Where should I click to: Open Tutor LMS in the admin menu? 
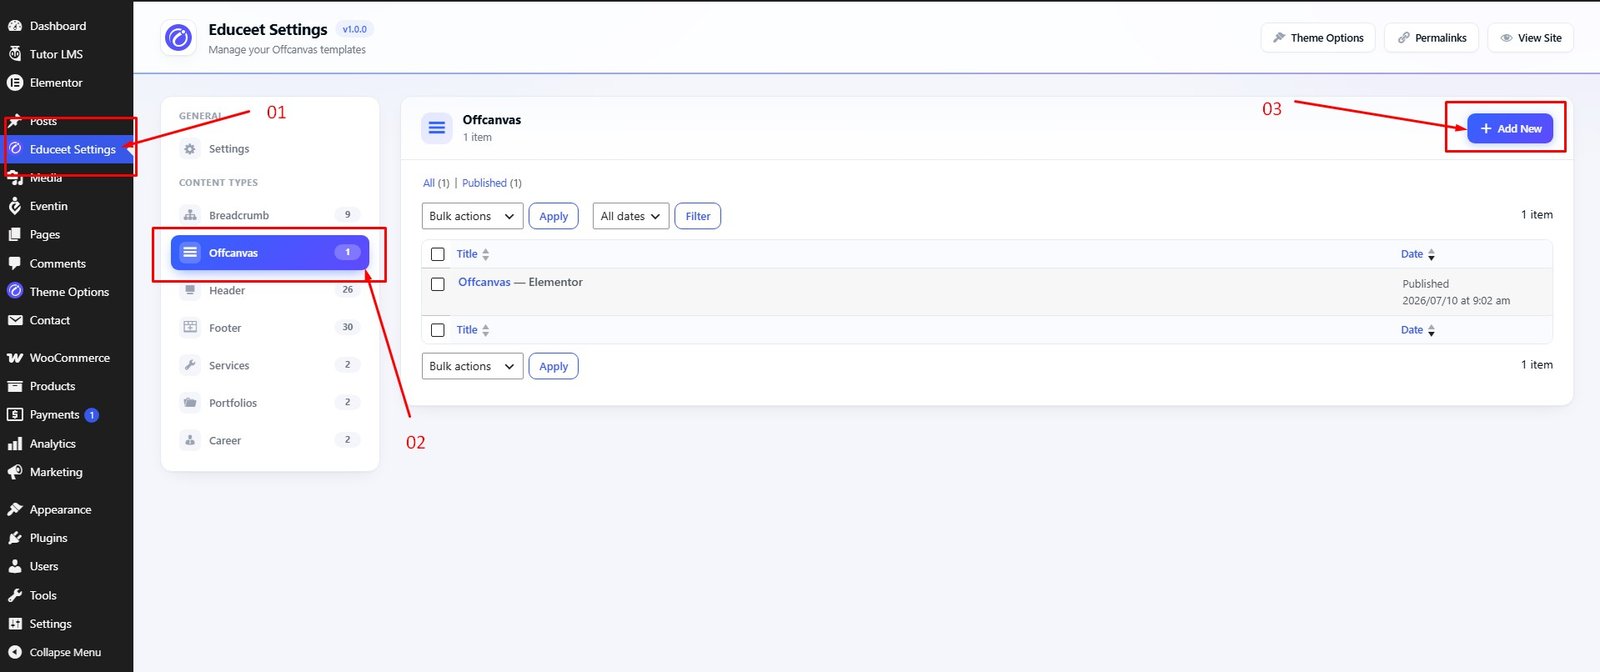[66, 54]
